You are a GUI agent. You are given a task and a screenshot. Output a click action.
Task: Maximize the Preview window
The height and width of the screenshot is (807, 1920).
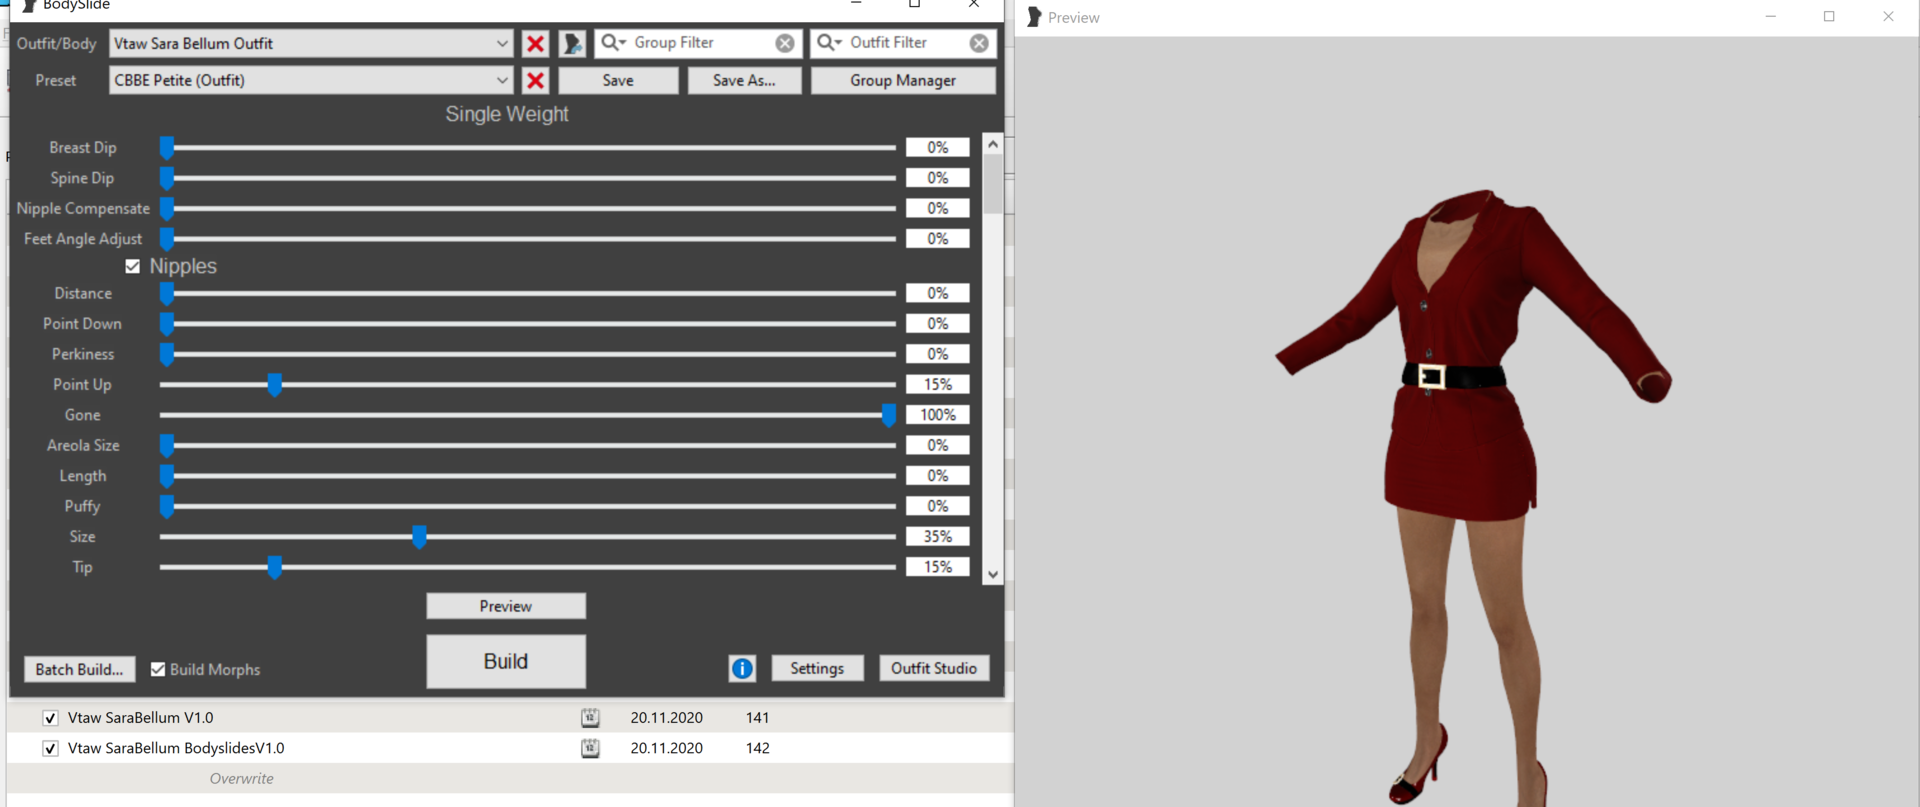coord(1829,16)
